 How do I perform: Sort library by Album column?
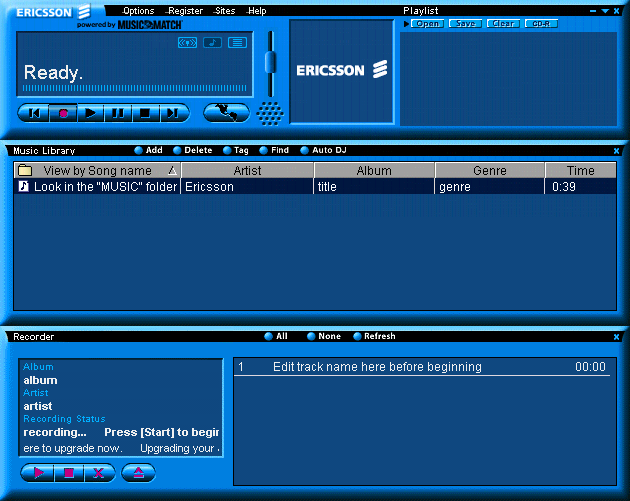click(x=374, y=170)
